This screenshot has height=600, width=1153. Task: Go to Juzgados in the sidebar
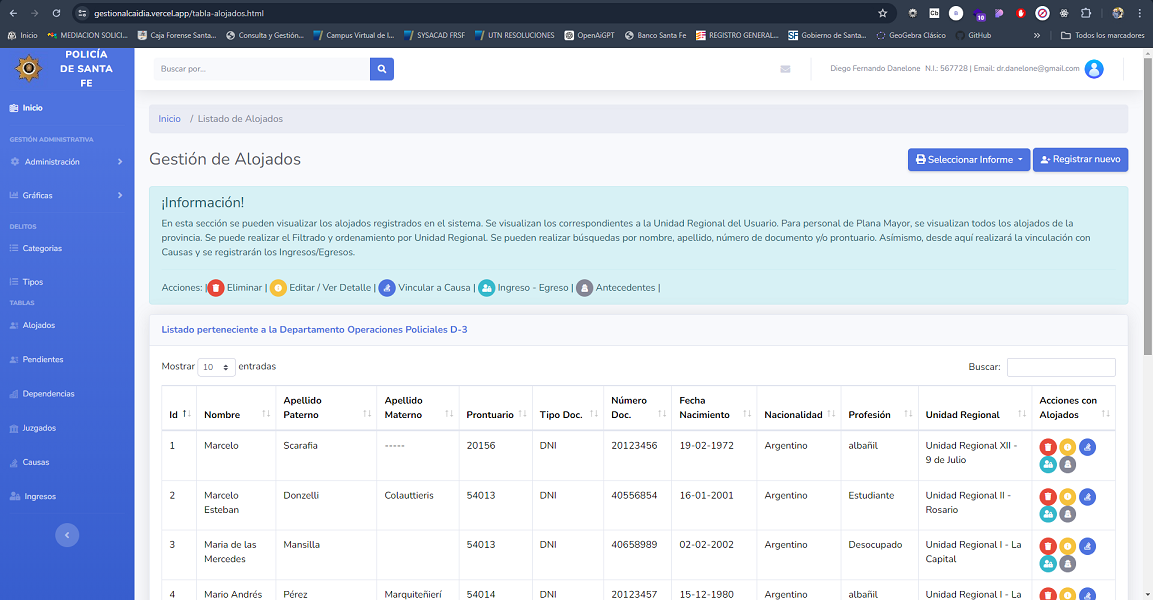pos(39,428)
